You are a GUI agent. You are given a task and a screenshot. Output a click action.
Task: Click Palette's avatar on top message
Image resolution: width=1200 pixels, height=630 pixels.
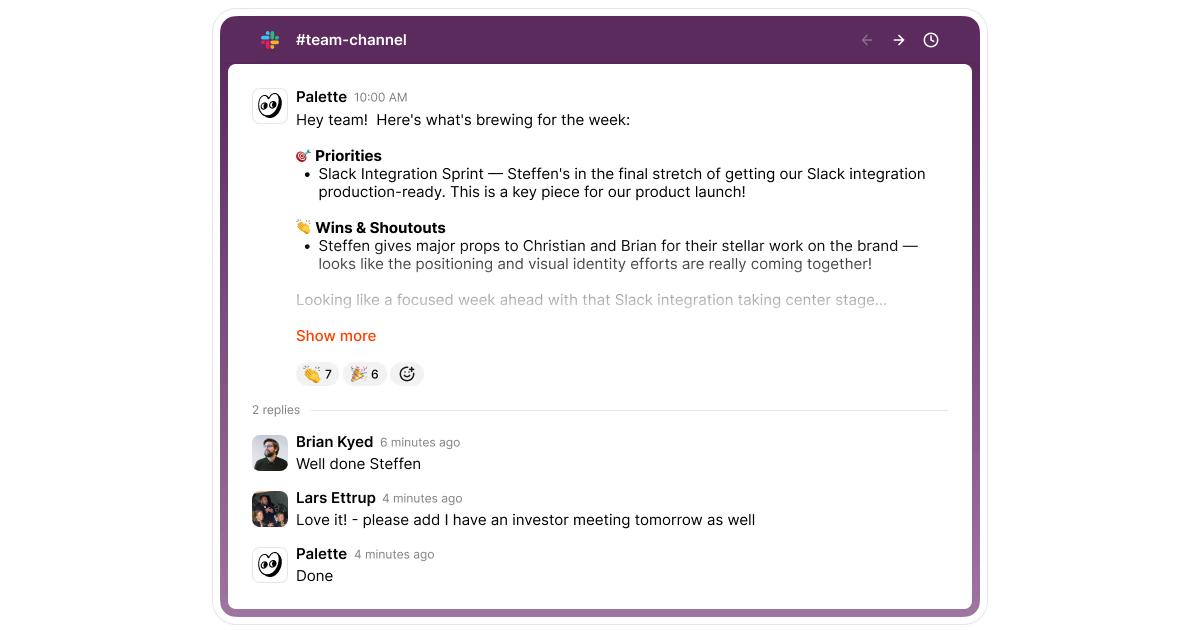[270, 105]
